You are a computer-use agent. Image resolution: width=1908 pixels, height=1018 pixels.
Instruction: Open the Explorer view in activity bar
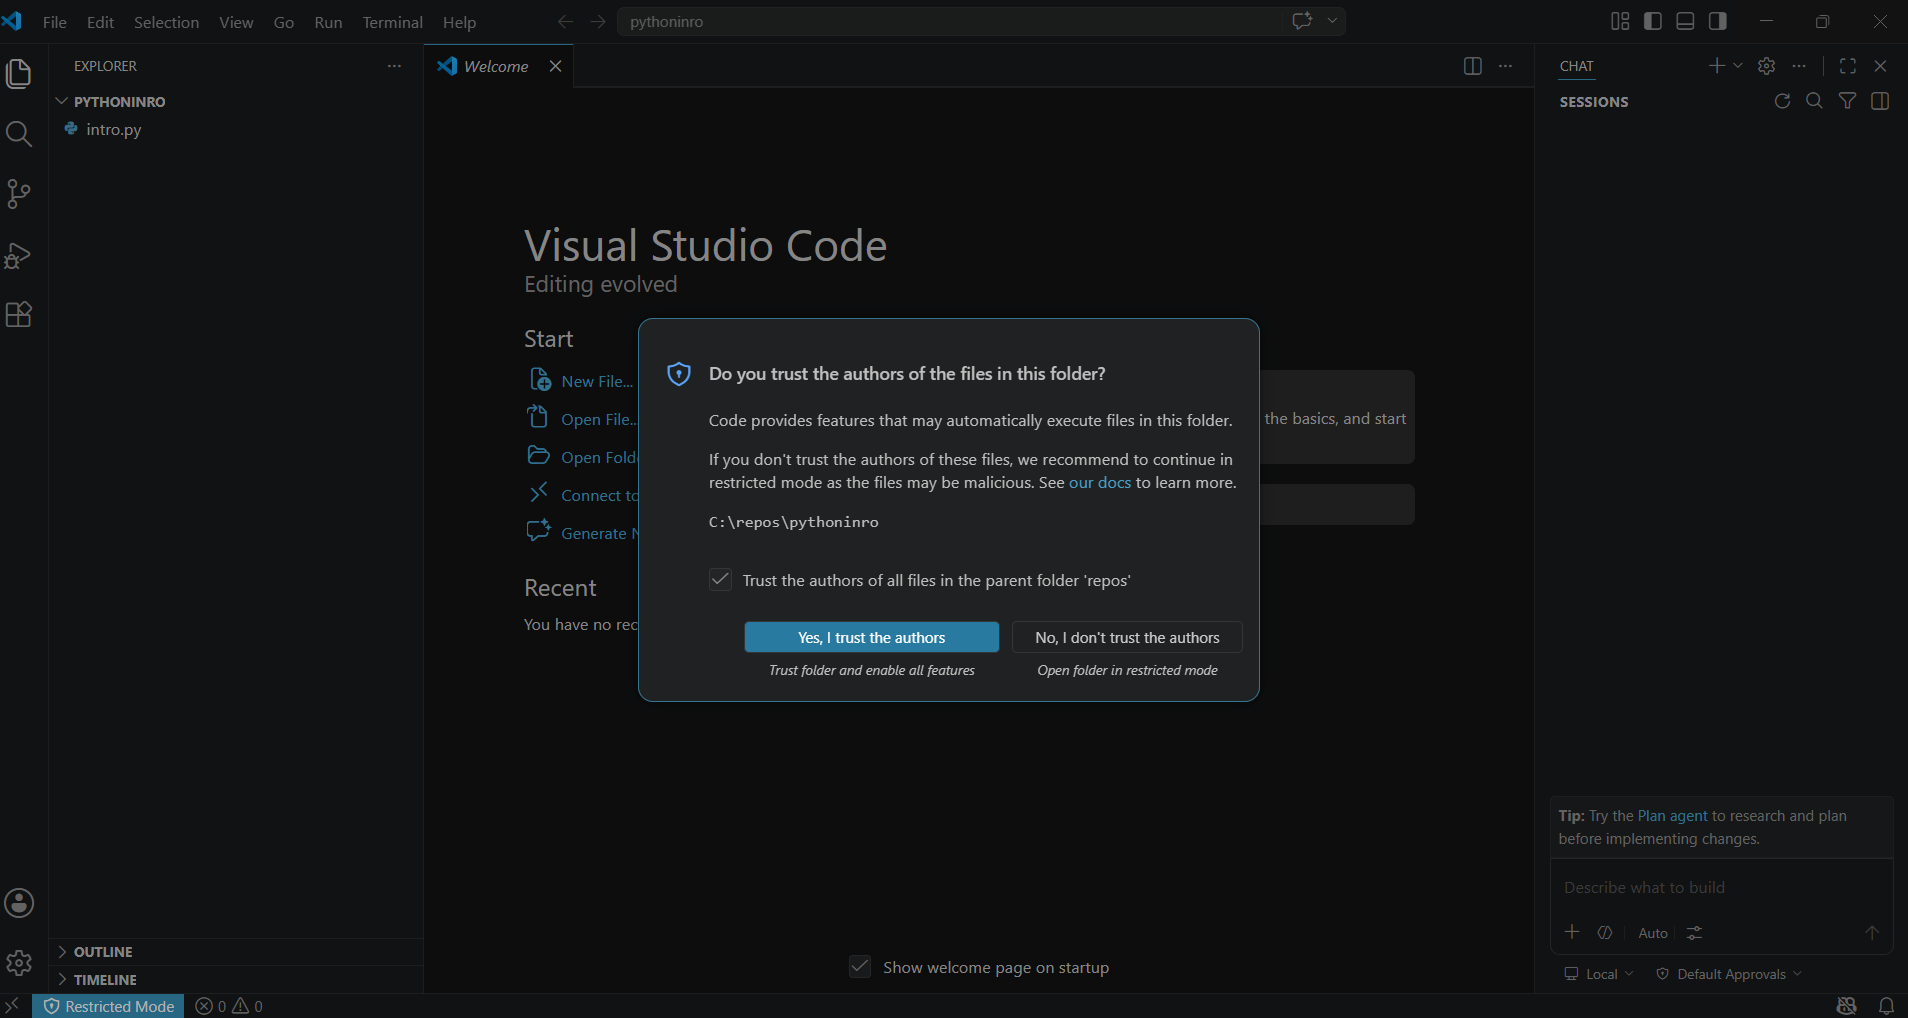click(x=19, y=74)
